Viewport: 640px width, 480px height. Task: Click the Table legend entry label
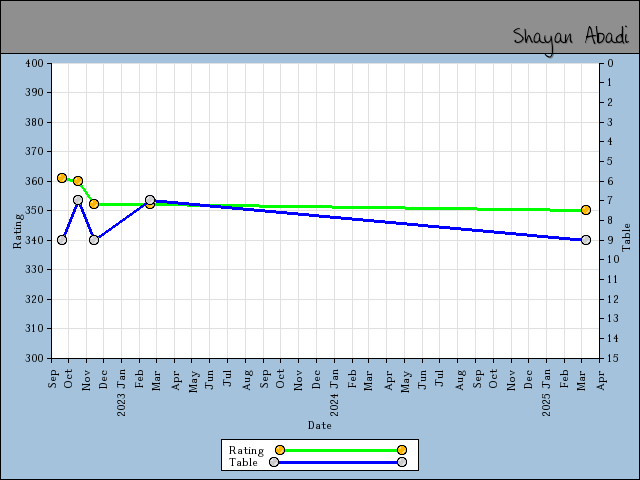[x=243, y=462]
